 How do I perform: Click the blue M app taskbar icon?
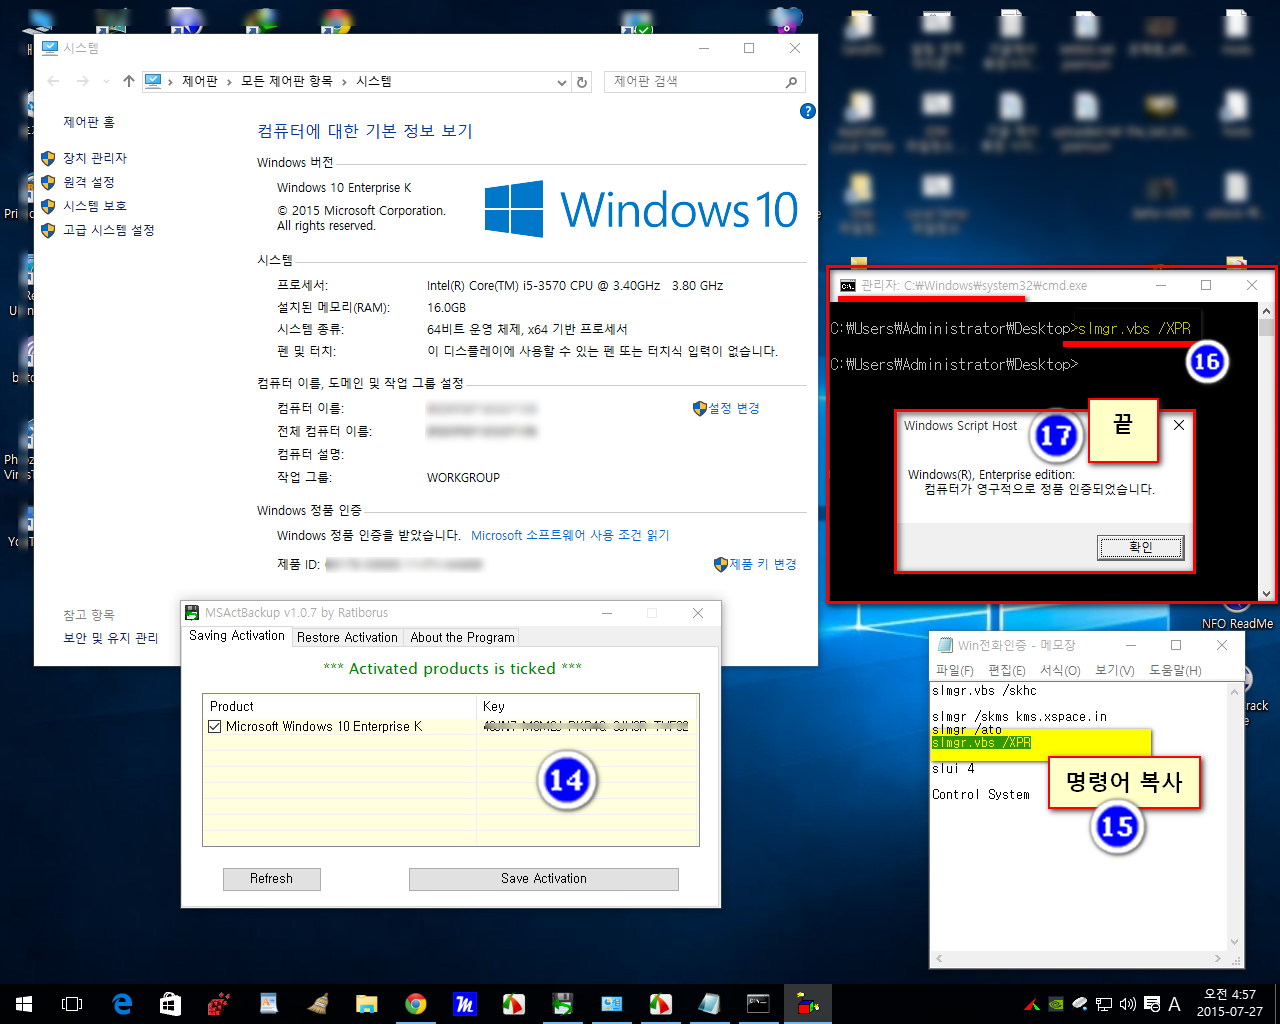[x=465, y=1004]
